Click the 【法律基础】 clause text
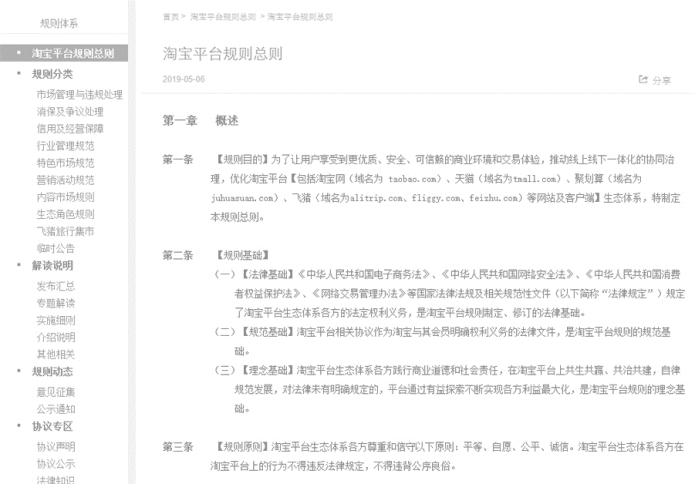695x484 pixels. pyautogui.click(x=268, y=274)
